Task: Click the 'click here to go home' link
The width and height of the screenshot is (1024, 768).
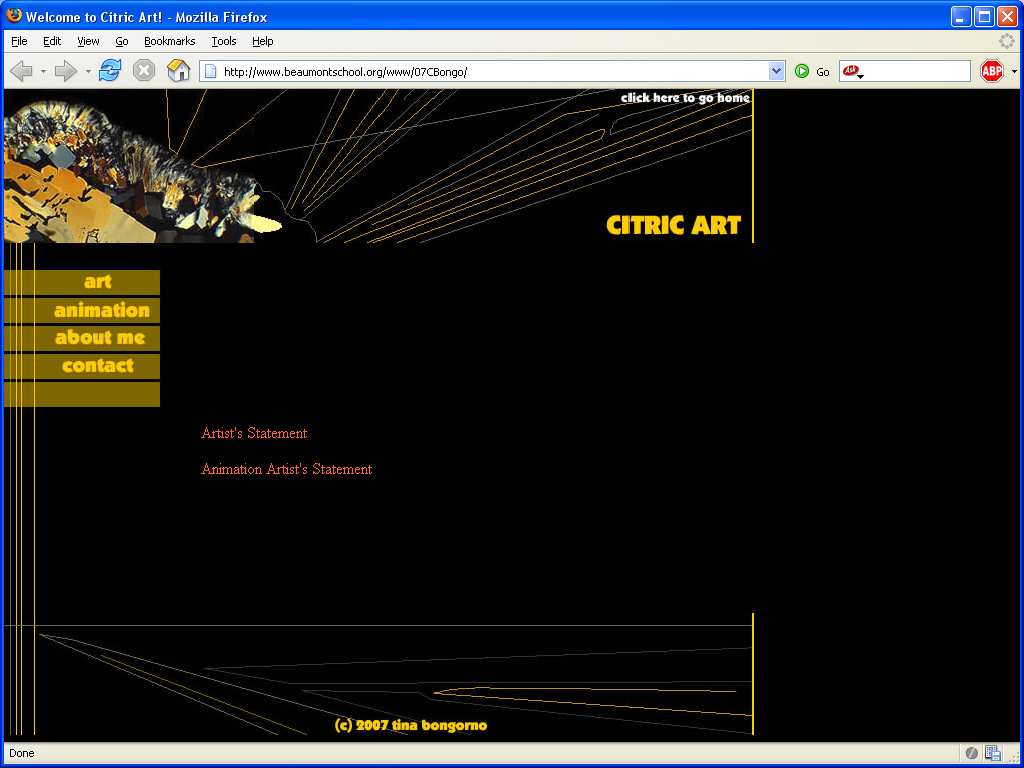Action: tap(685, 98)
